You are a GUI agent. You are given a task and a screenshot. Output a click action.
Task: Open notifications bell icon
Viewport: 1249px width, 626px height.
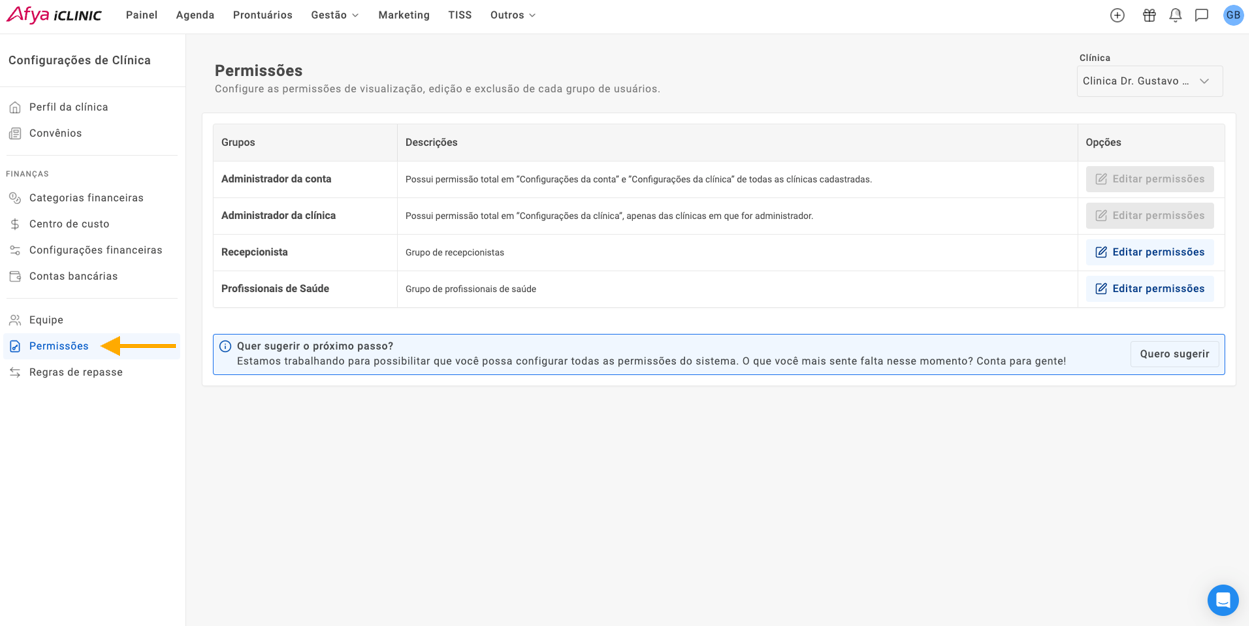(1175, 15)
